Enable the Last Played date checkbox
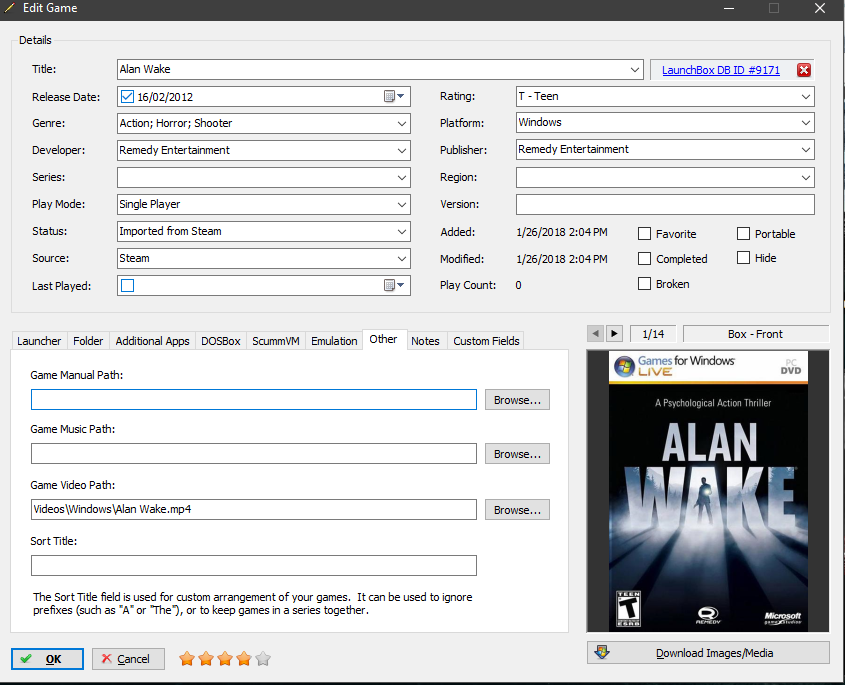 click(x=127, y=285)
